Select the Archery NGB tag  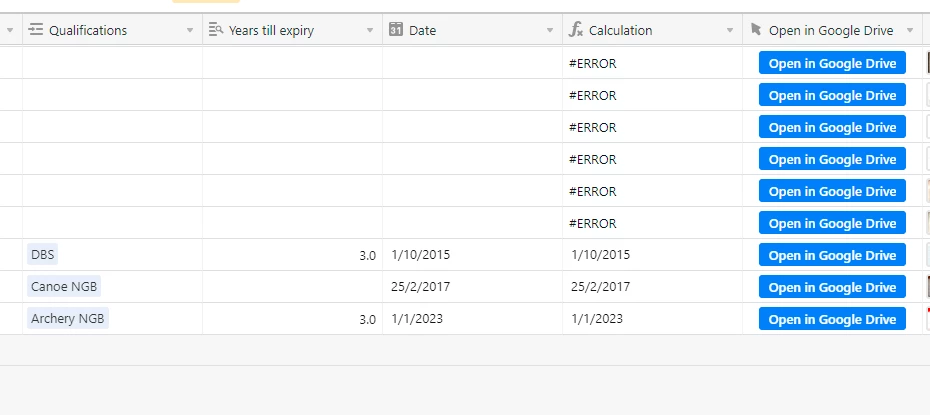tap(67, 319)
